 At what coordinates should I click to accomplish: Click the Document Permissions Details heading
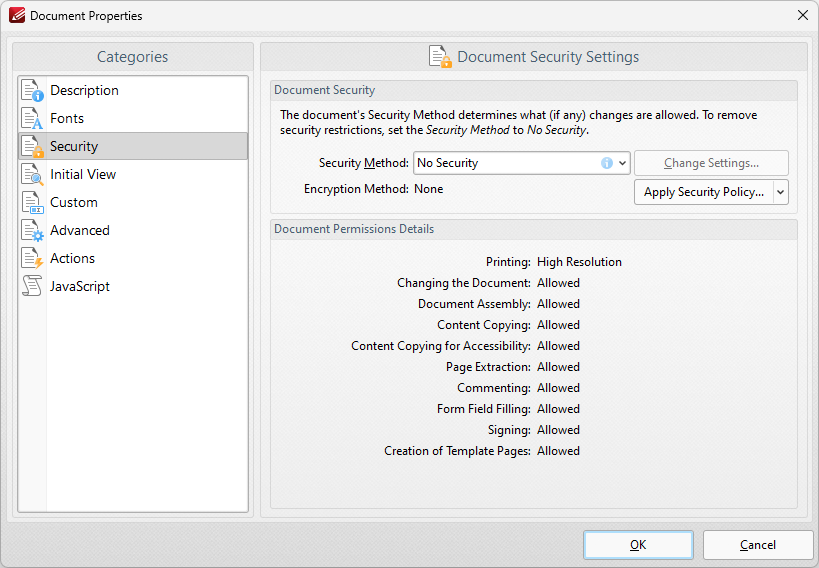[354, 229]
